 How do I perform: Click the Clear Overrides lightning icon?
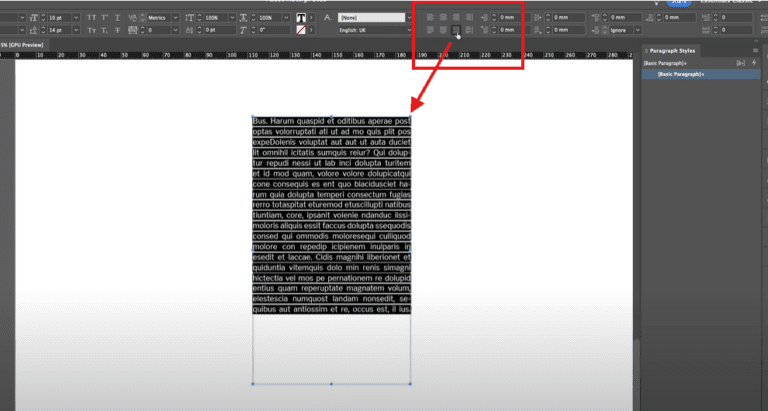[x=753, y=62]
